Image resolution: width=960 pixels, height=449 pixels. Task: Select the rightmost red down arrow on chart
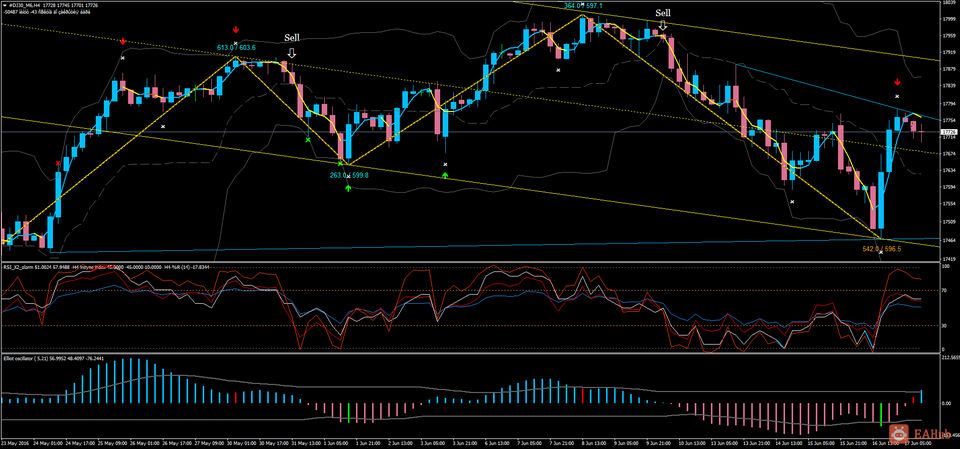(897, 82)
